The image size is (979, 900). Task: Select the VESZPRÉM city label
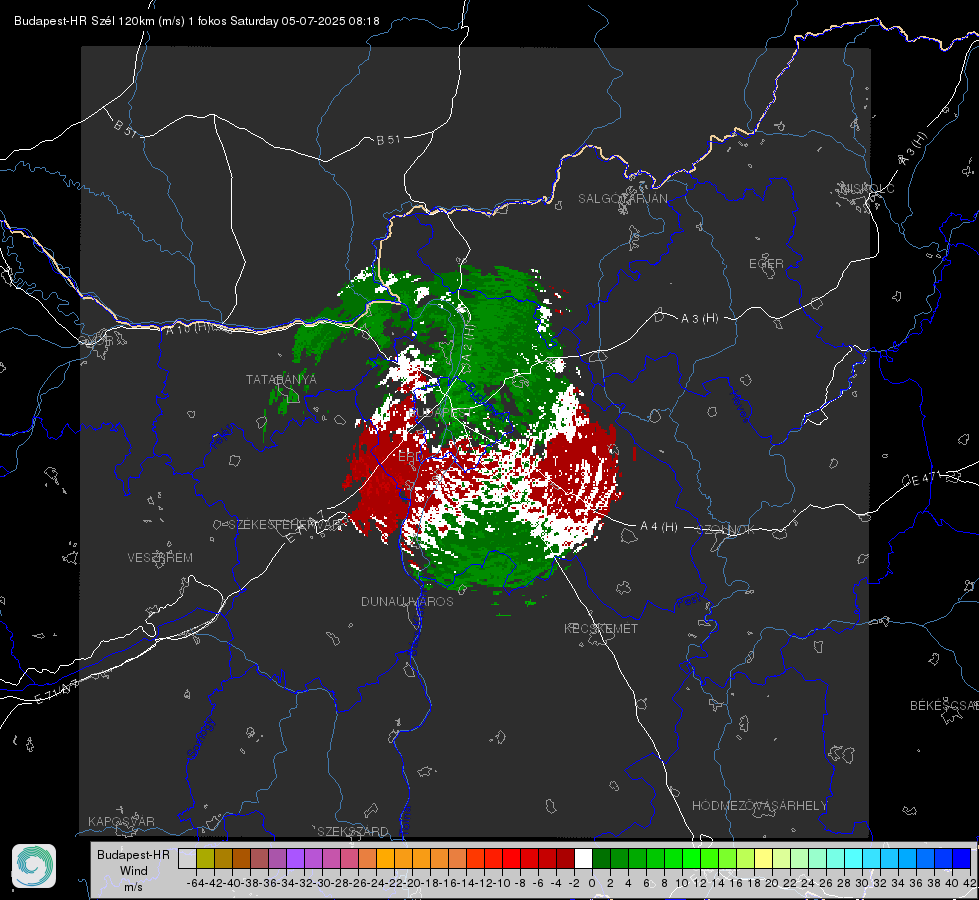pyautogui.click(x=160, y=557)
